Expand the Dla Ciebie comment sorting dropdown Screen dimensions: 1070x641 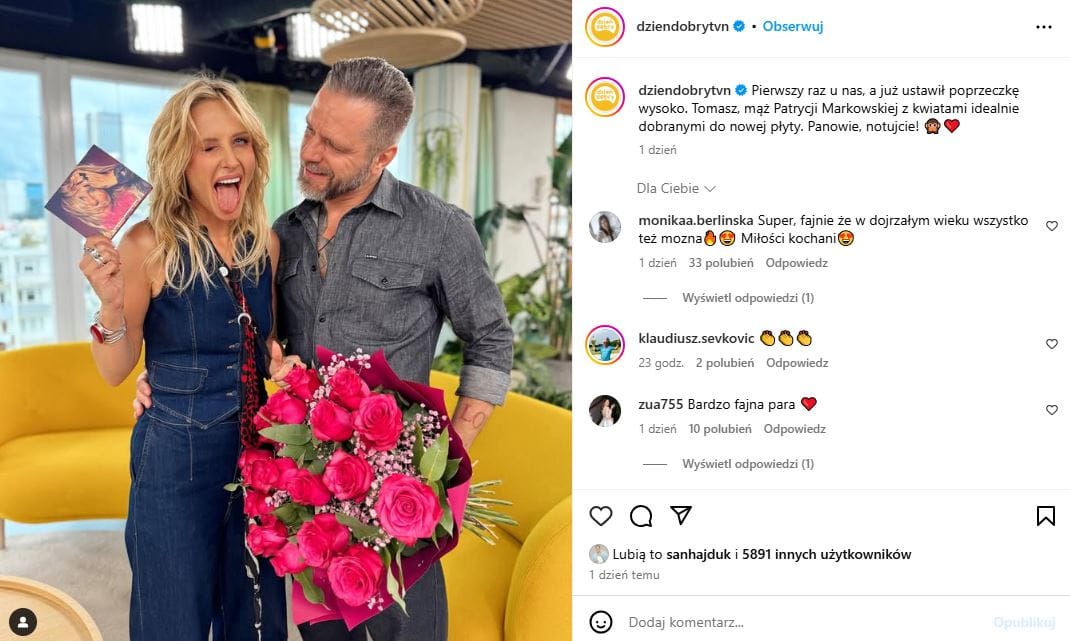pos(676,188)
